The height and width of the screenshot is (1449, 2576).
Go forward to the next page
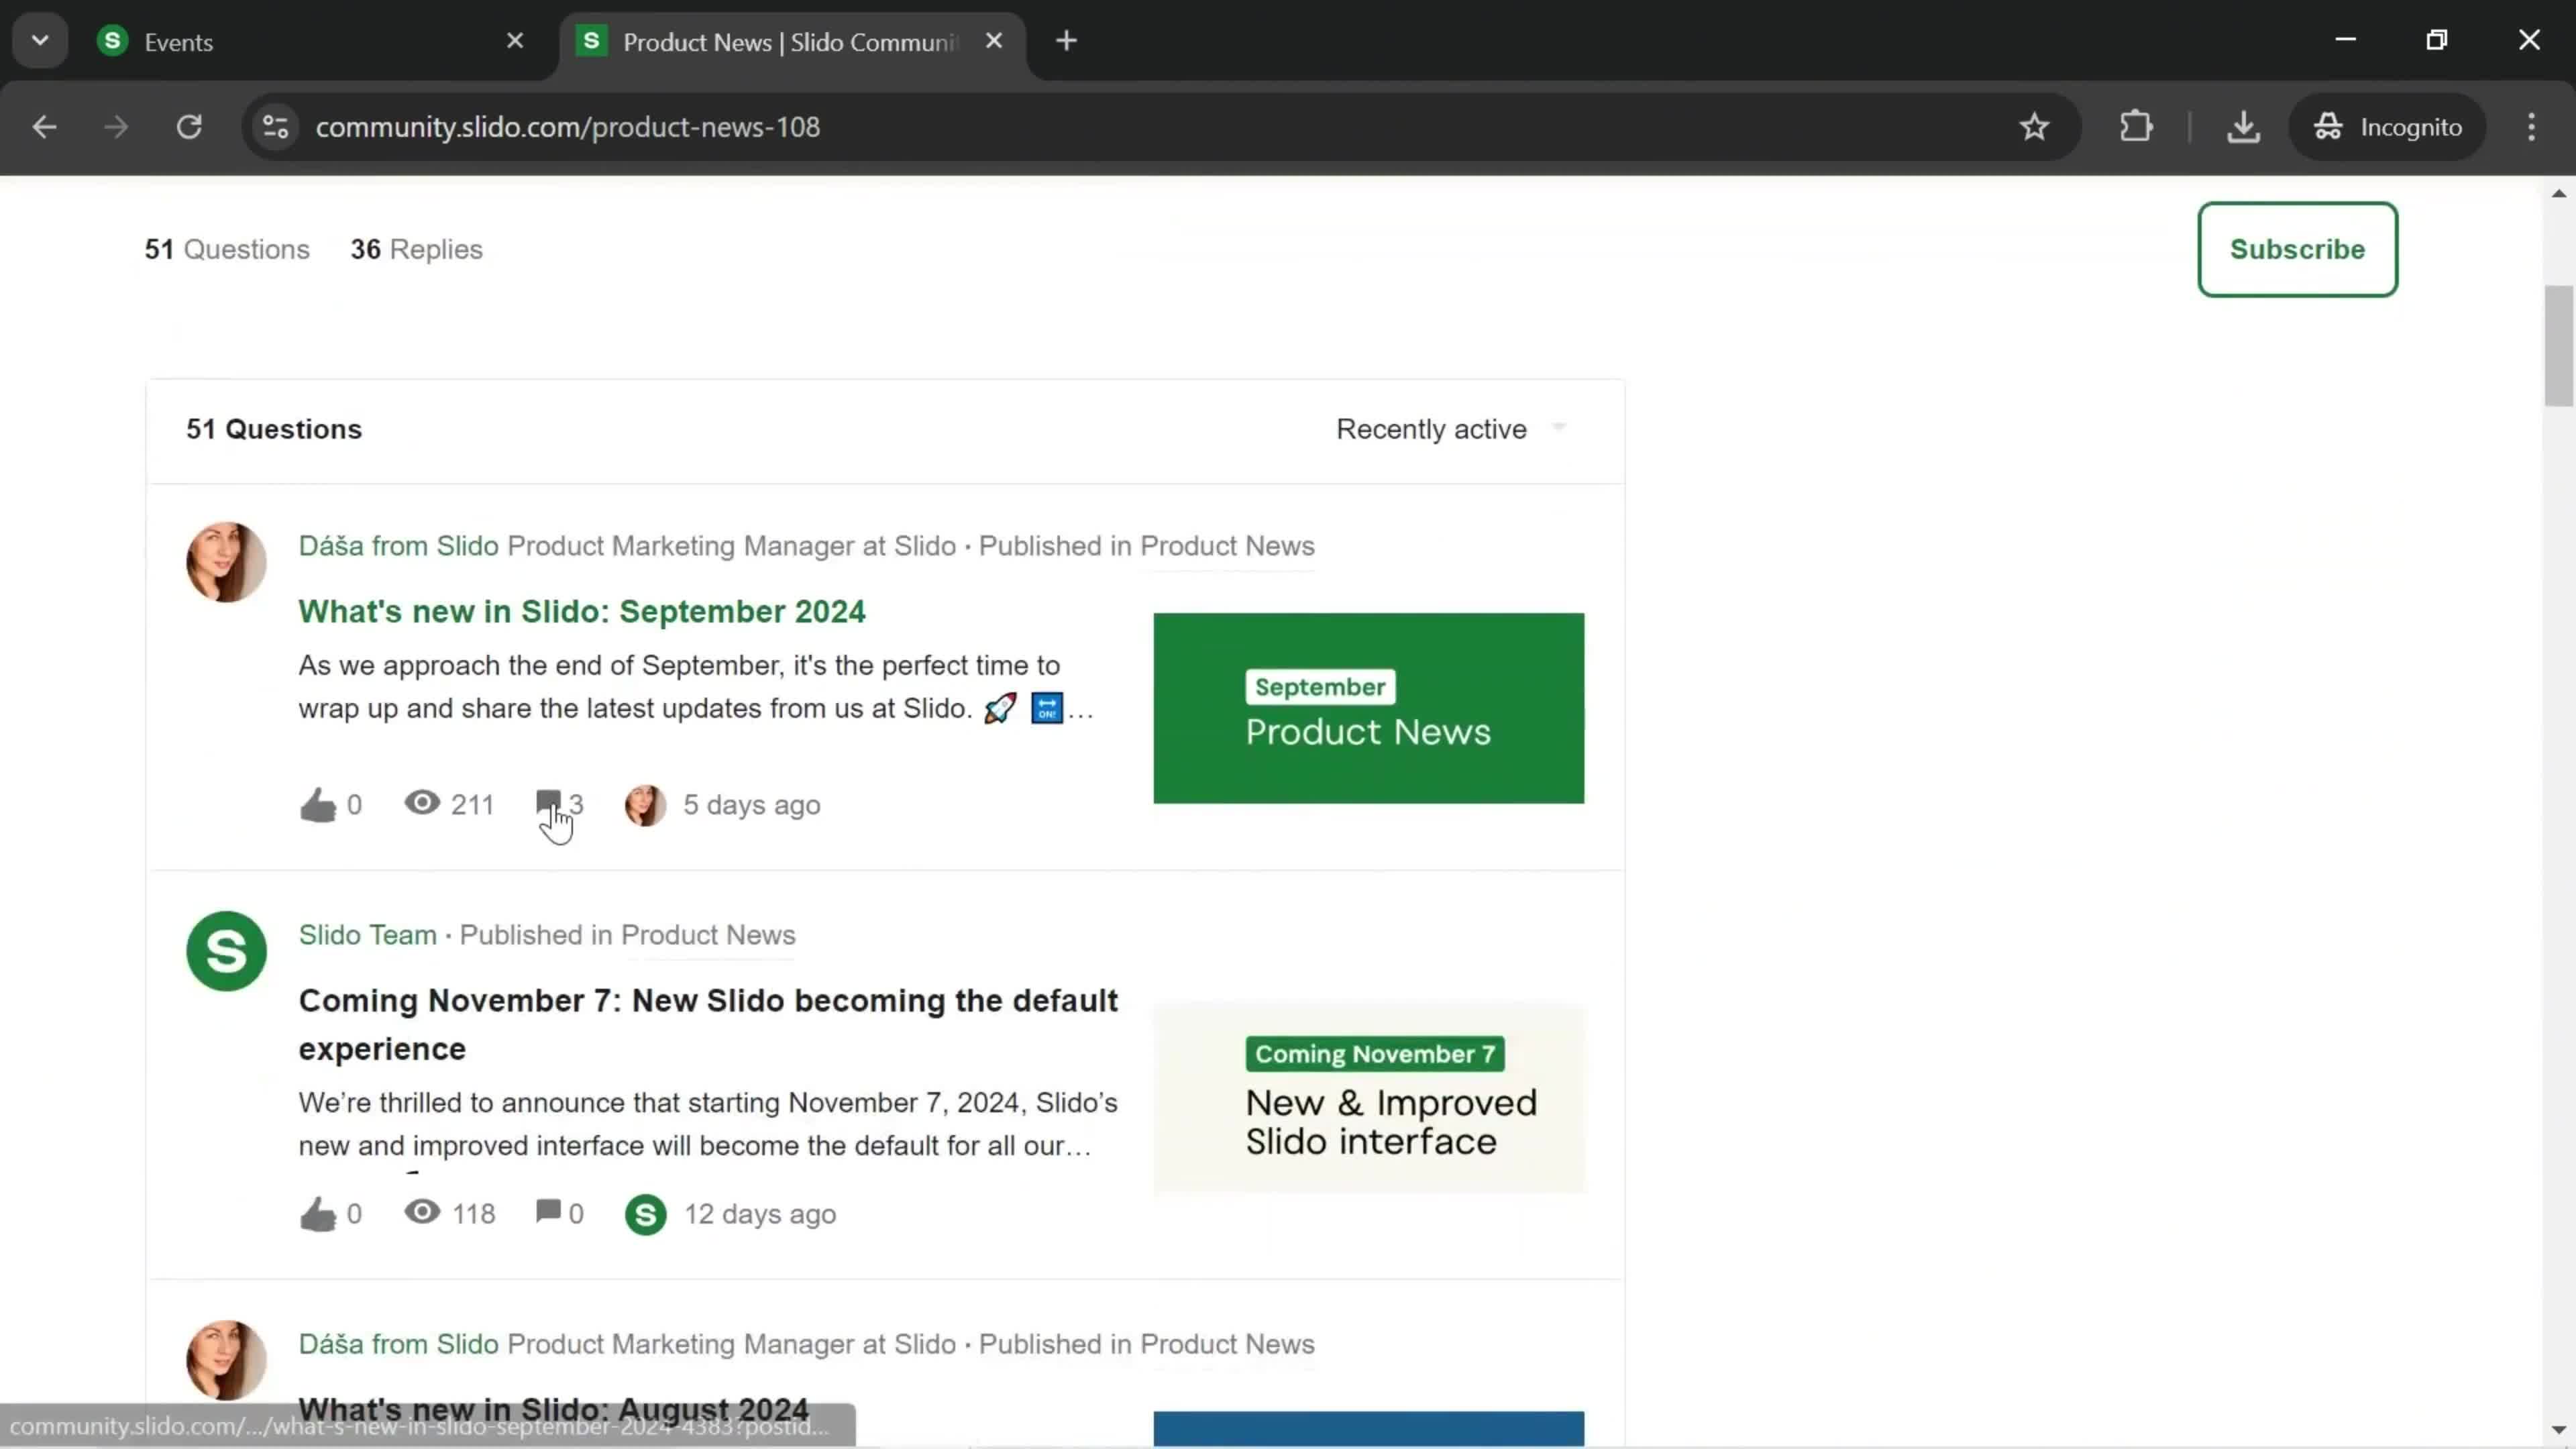click(116, 127)
